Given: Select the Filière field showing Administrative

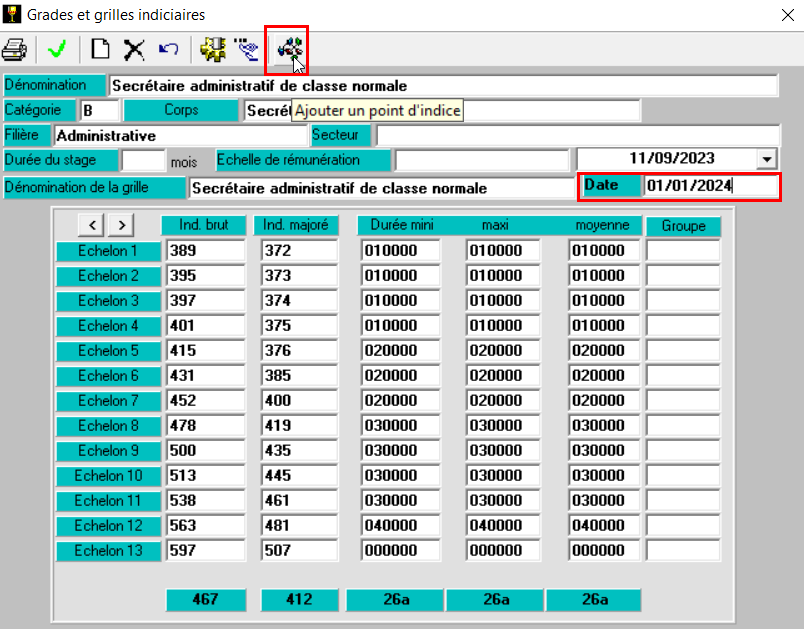Looking at the screenshot, I should pyautogui.click(x=180, y=135).
